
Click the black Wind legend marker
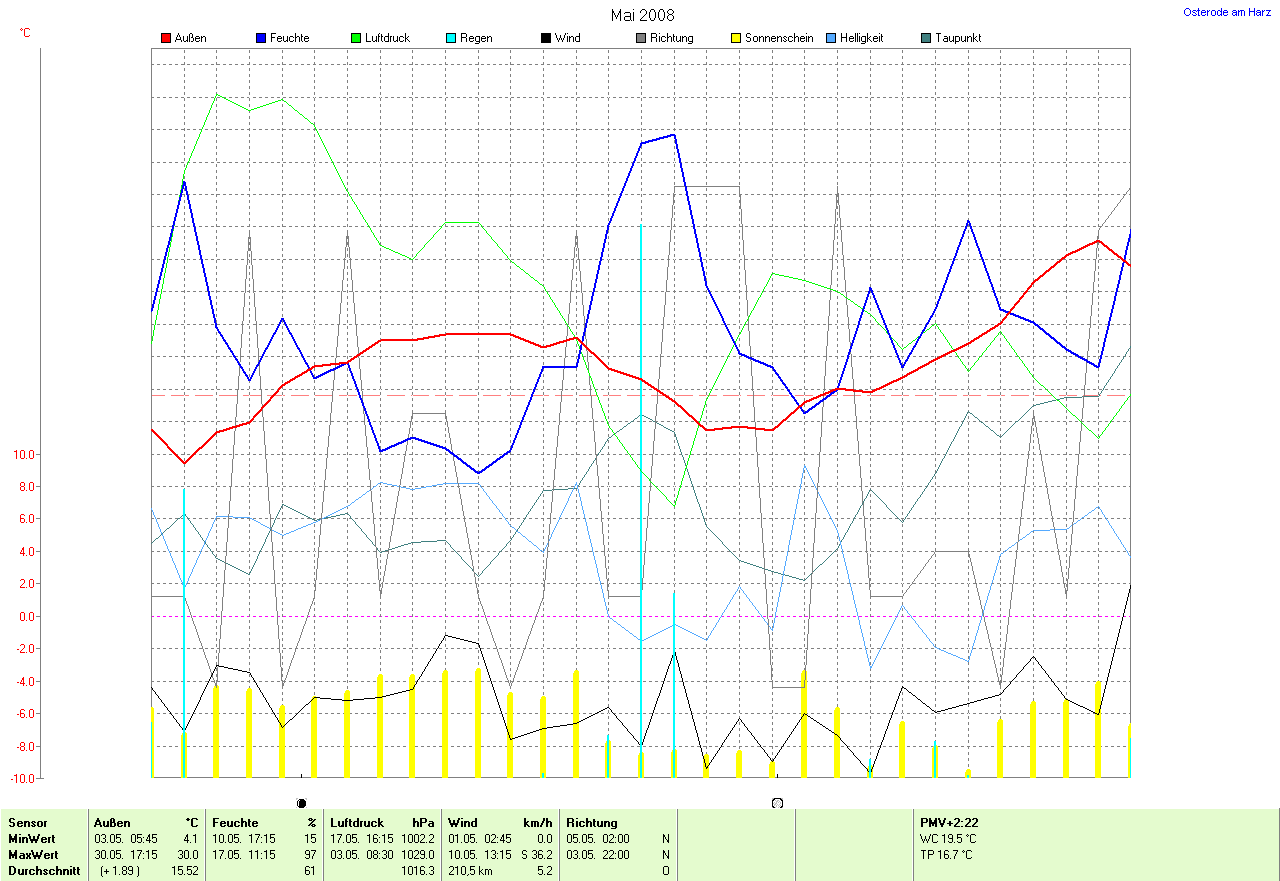coord(546,38)
